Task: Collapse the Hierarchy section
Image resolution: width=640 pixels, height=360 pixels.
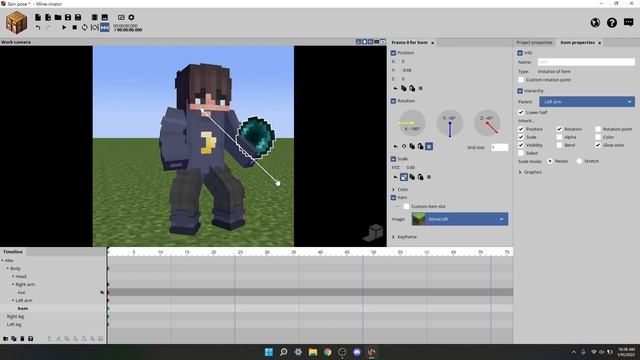Action: pos(520,91)
